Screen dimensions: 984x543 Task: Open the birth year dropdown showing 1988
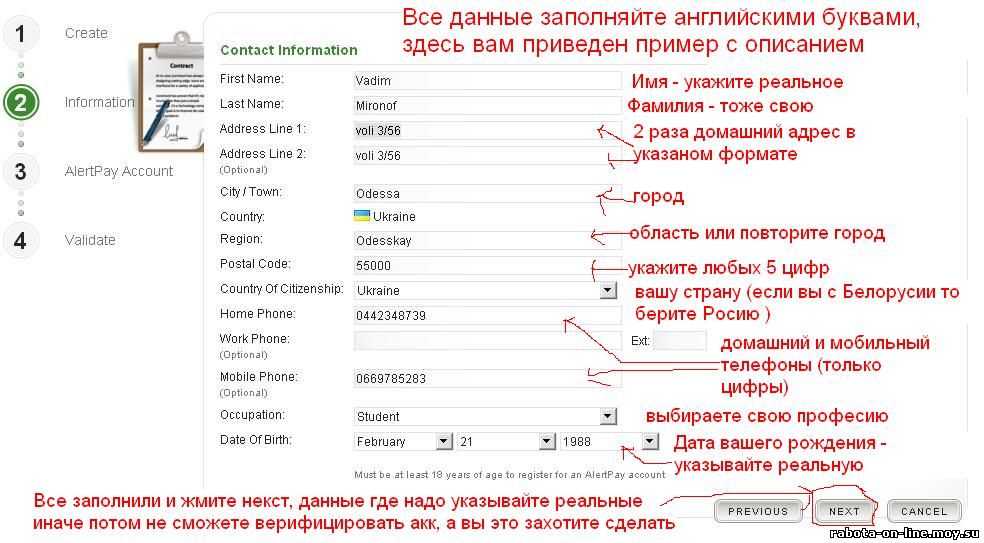coord(649,441)
